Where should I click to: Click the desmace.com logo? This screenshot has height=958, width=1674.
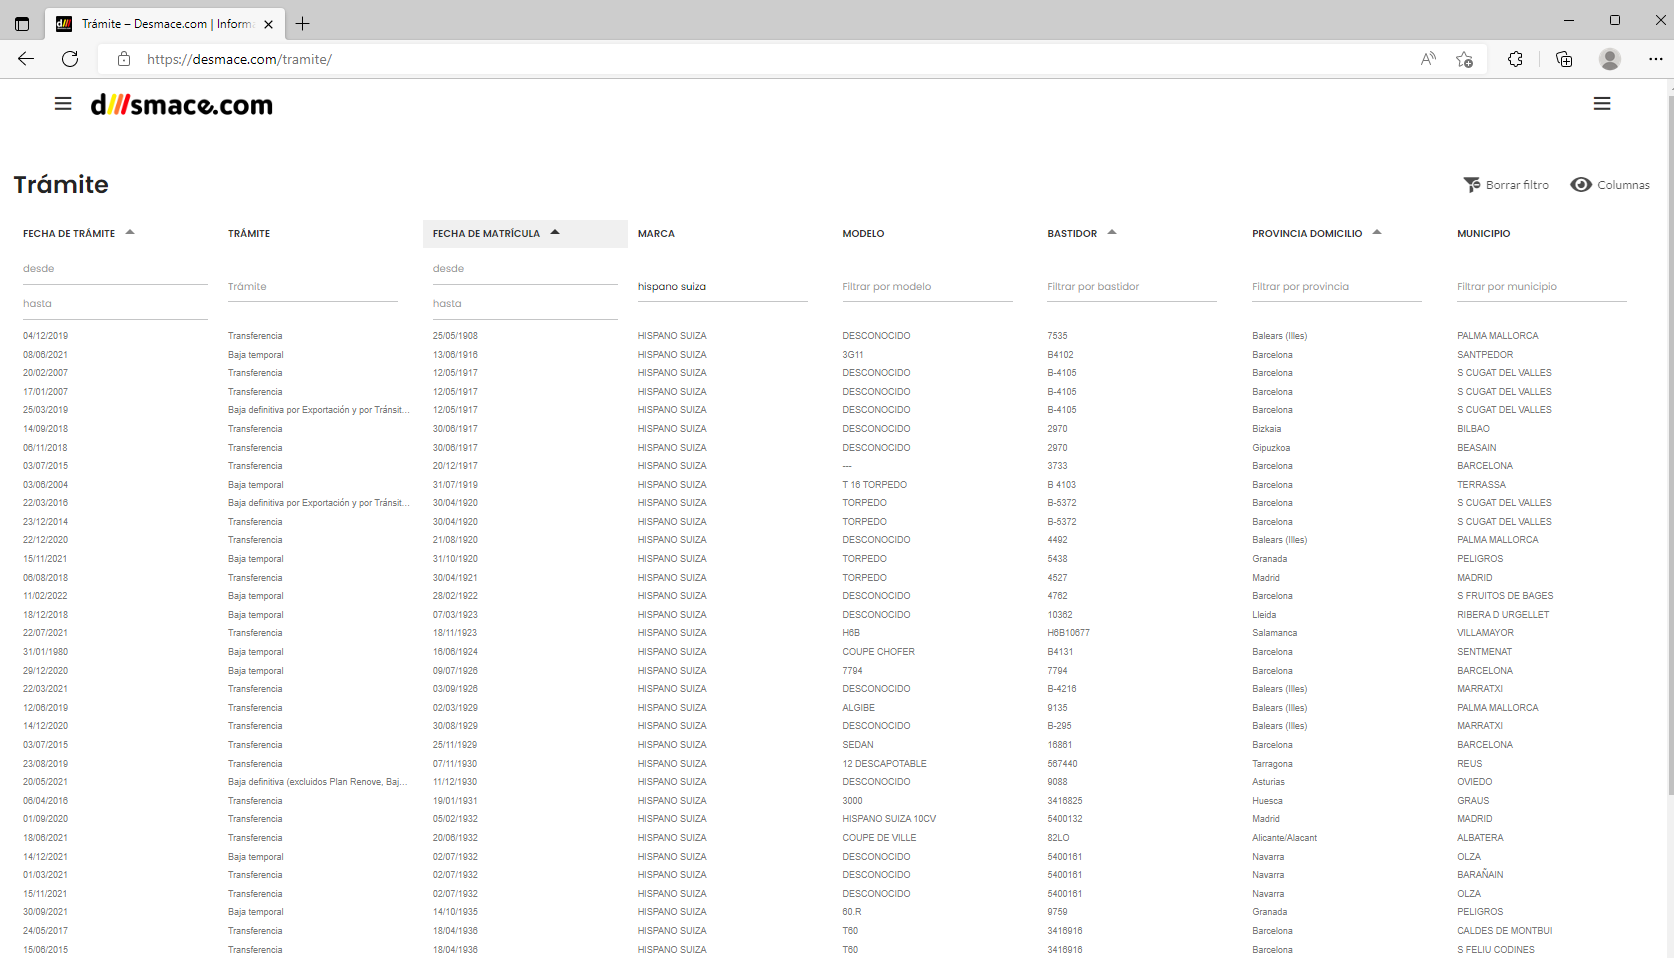click(x=181, y=104)
